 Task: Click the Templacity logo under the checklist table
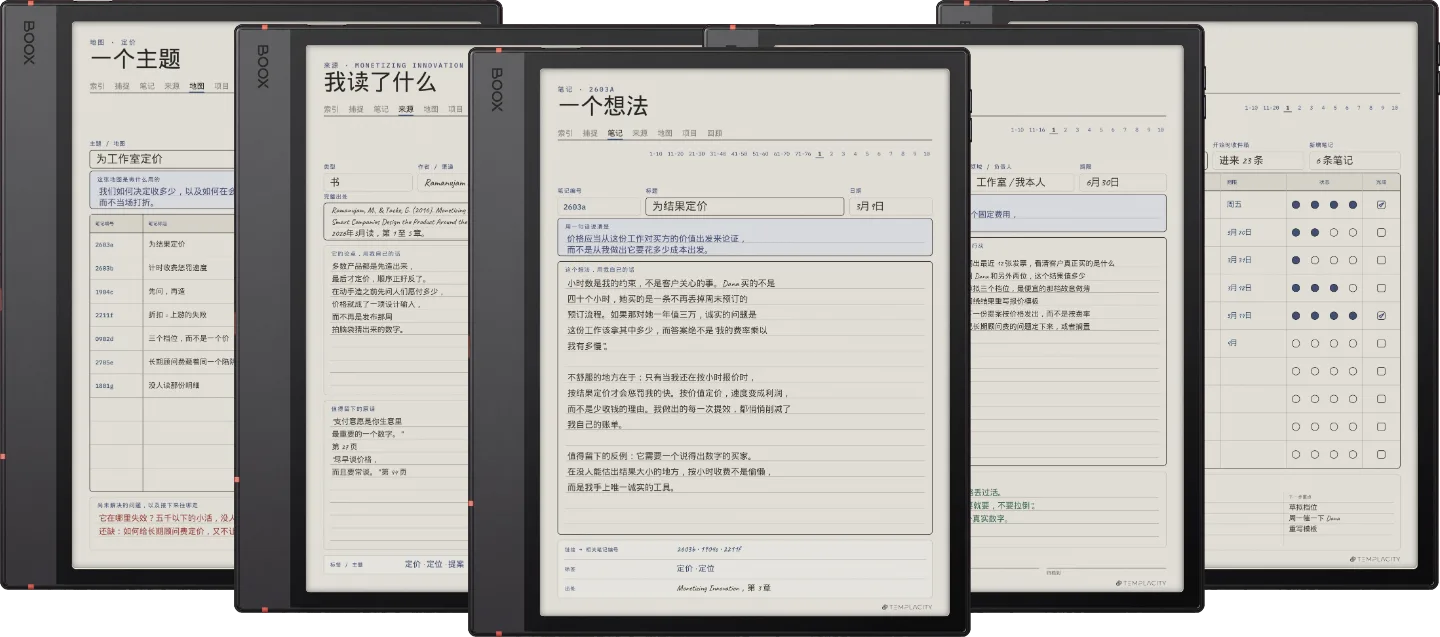click(1375, 559)
